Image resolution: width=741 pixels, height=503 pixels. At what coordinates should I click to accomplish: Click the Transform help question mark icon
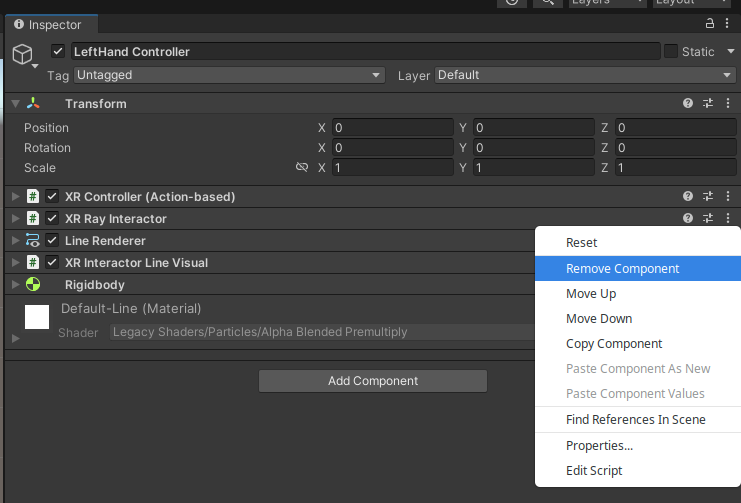[x=688, y=103]
